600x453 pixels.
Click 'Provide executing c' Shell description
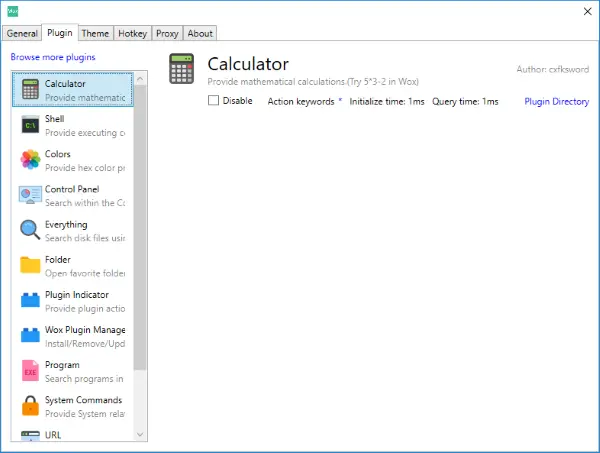[x=85, y=133]
